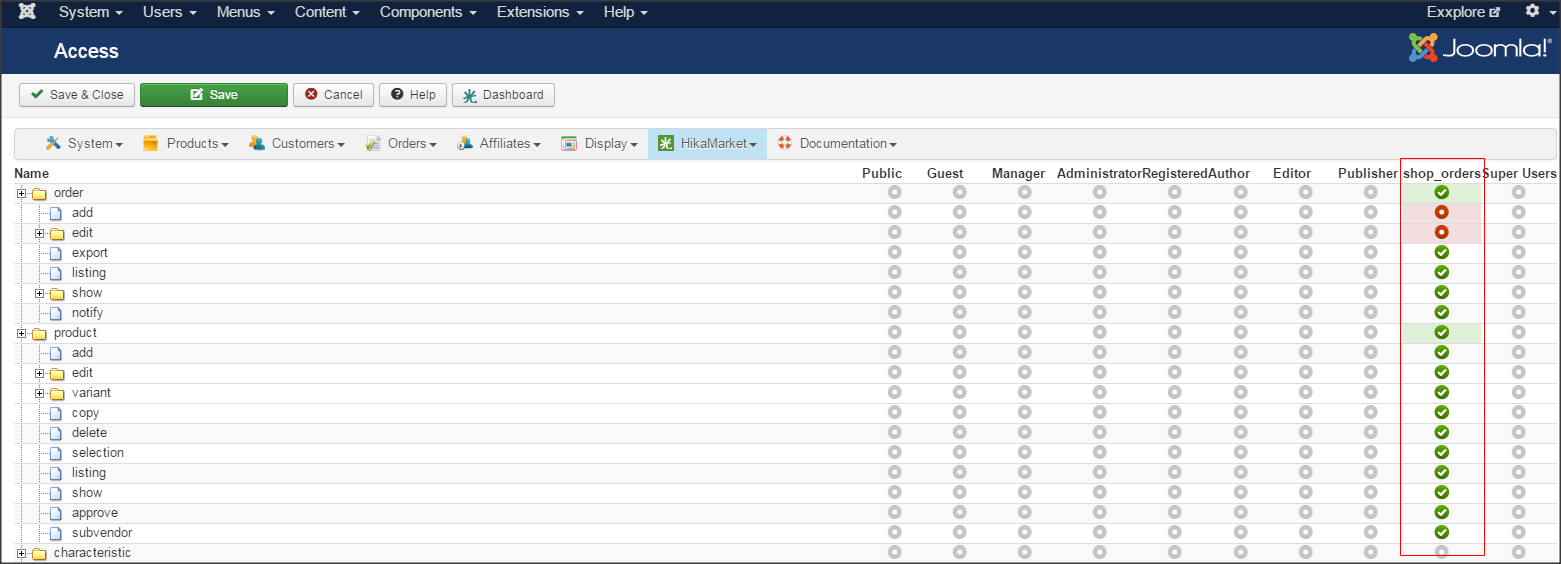Viewport: 1561px width, 564px height.
Task: Open the Users menu in top bar
Action: pos(170,12)
